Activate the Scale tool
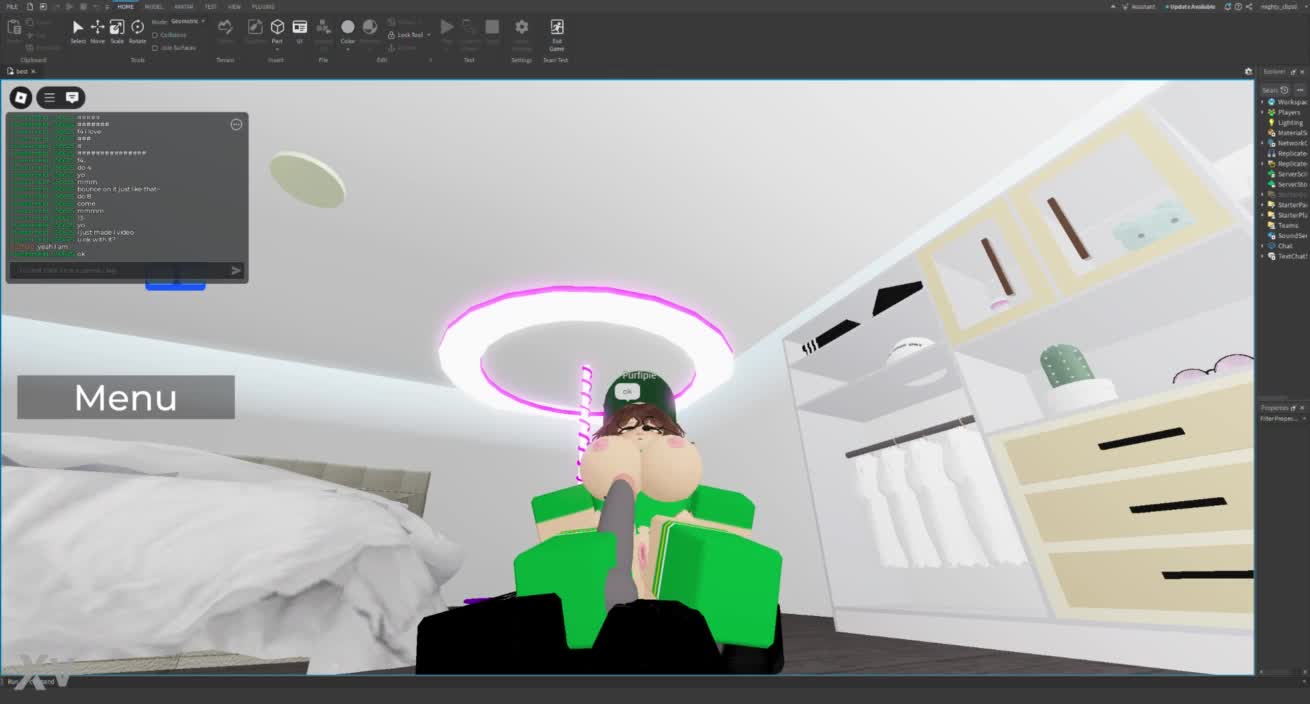The width and height of the screenshot is (1310, 704). pos(117,29)
